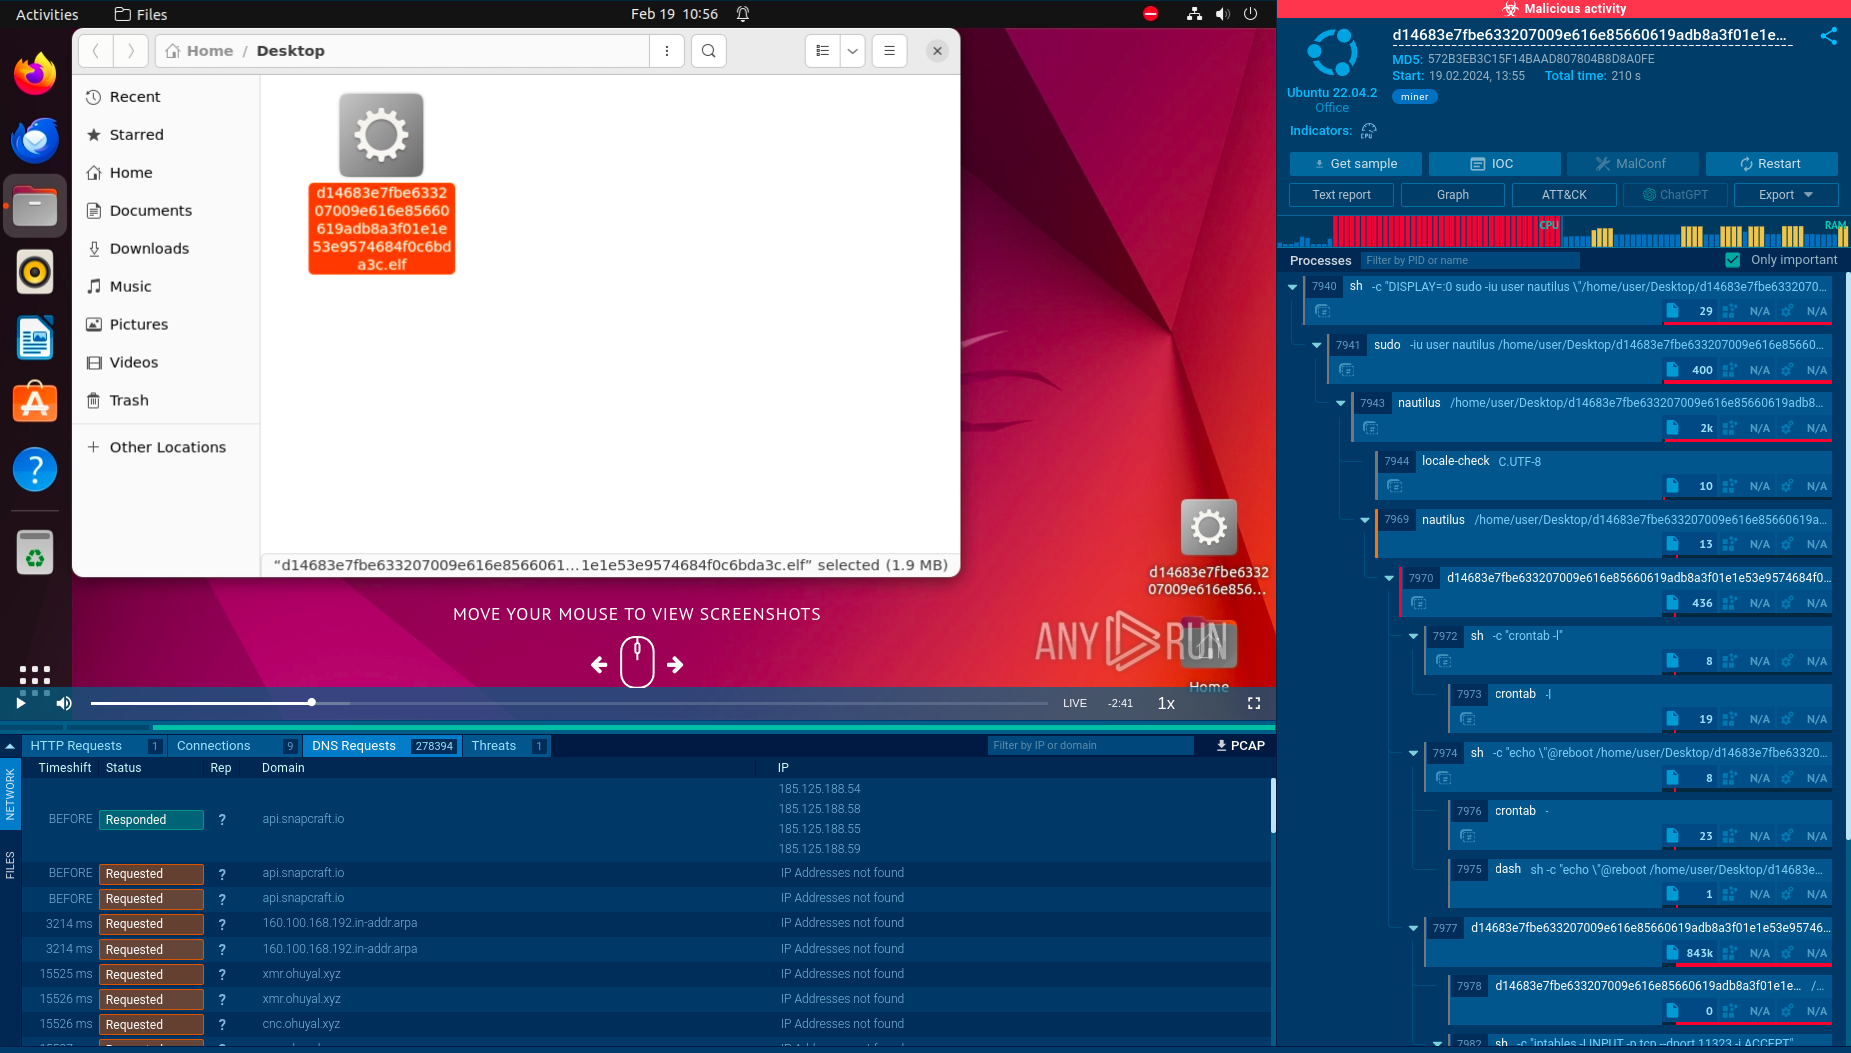Collapse process 7940 sh tree node
The width and height of the screenshot is (1851, 1053).
(1292, 287)
